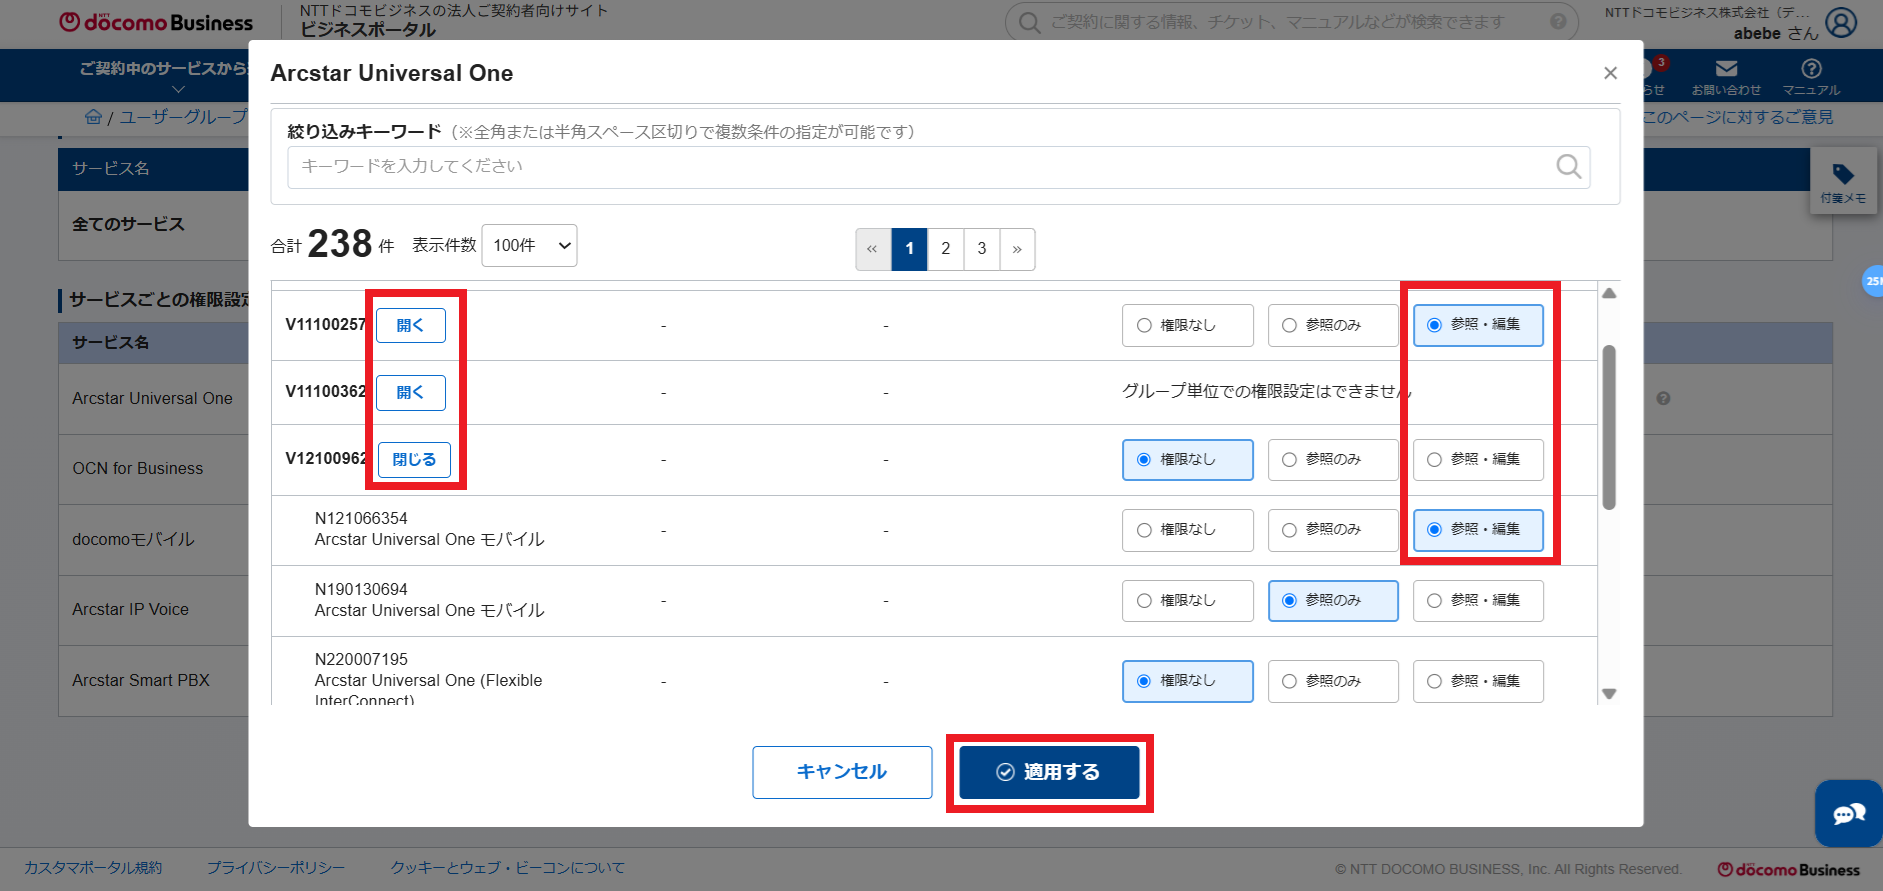Open the user account avatar icon
The width and height of the screenshot is (1883, 891).
[1841, 22]
